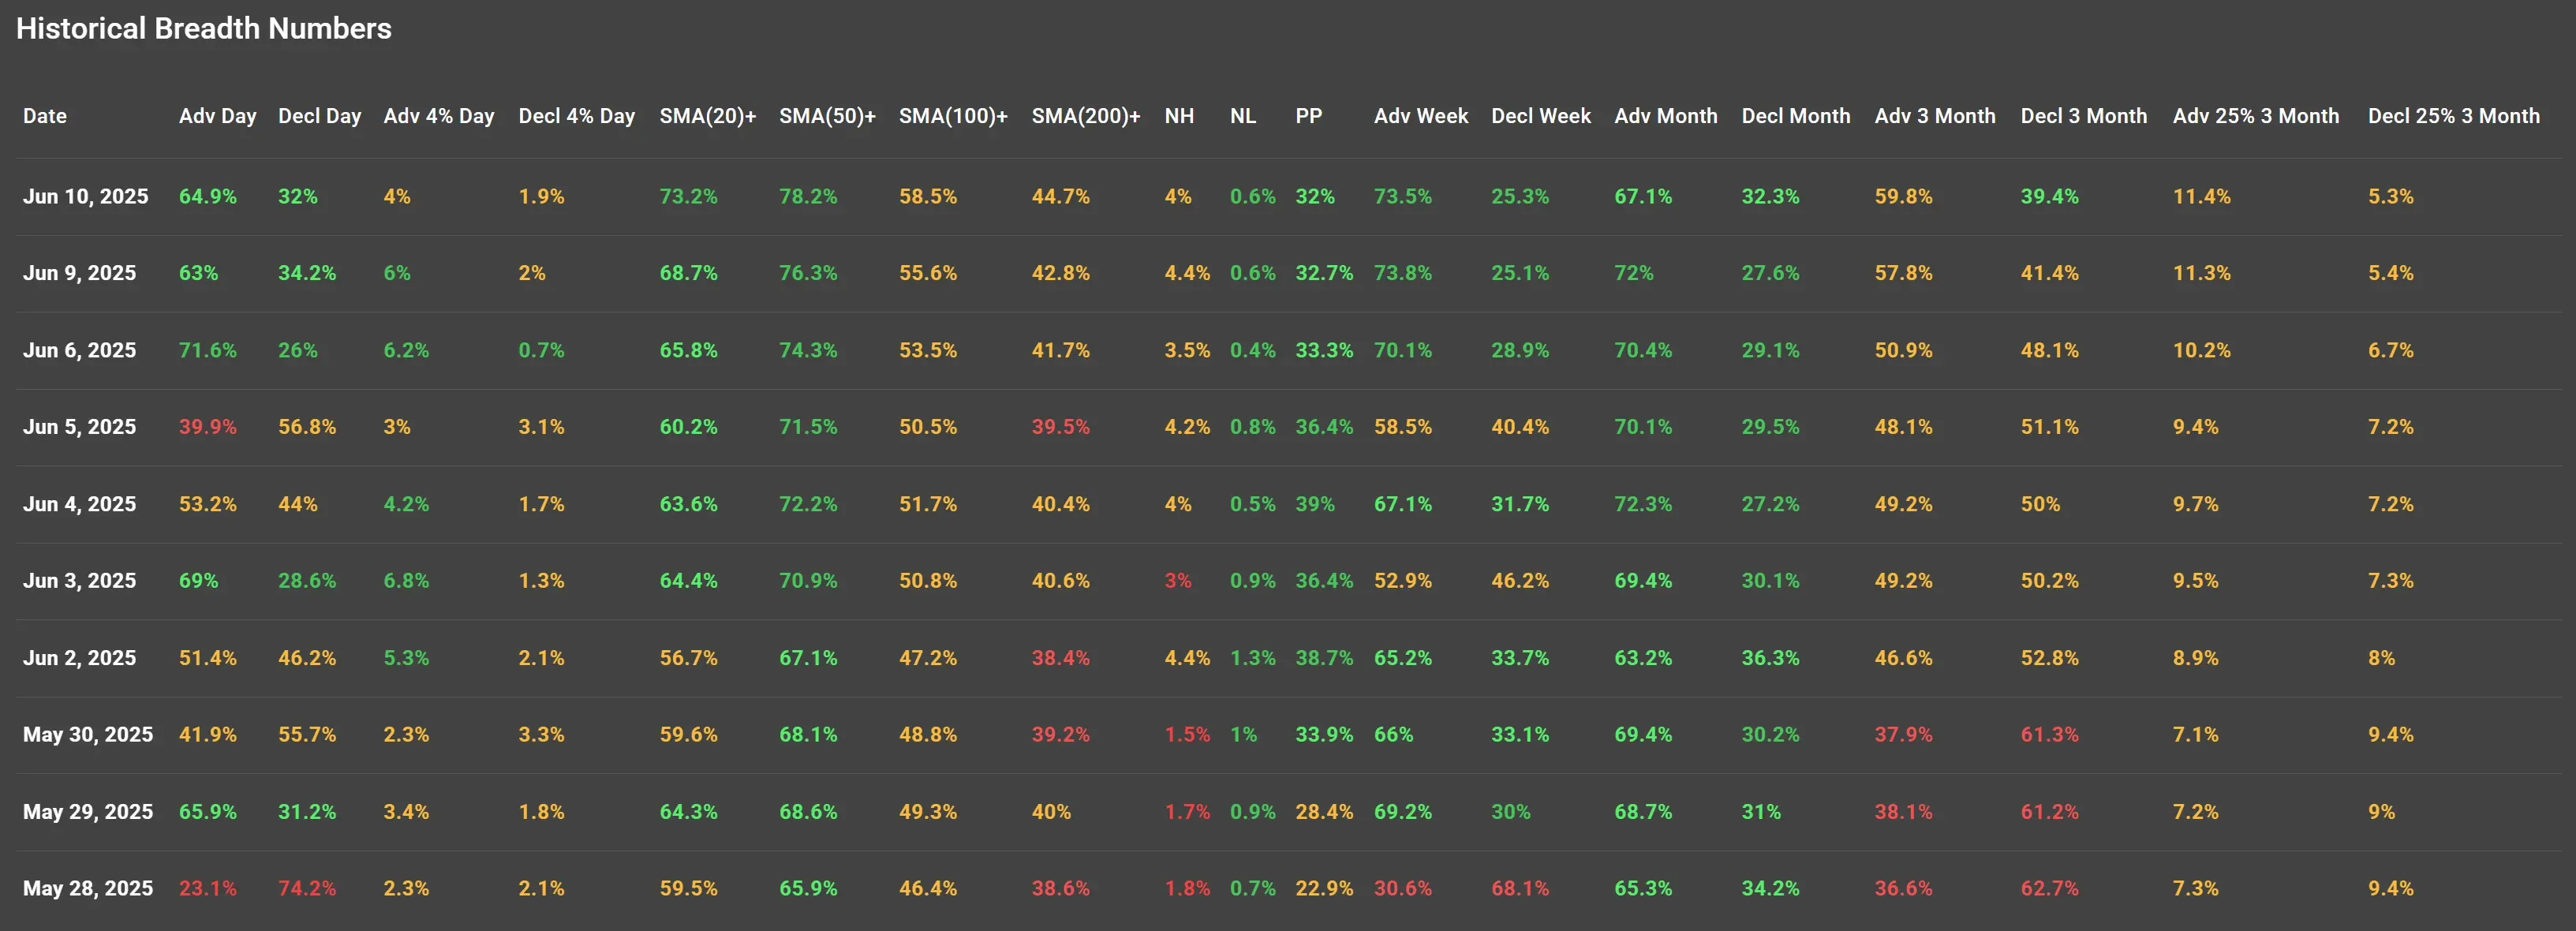Screen dimensions: 2576x931
Task: Select the May 30, 2025 row date
Action: (88, 735)
